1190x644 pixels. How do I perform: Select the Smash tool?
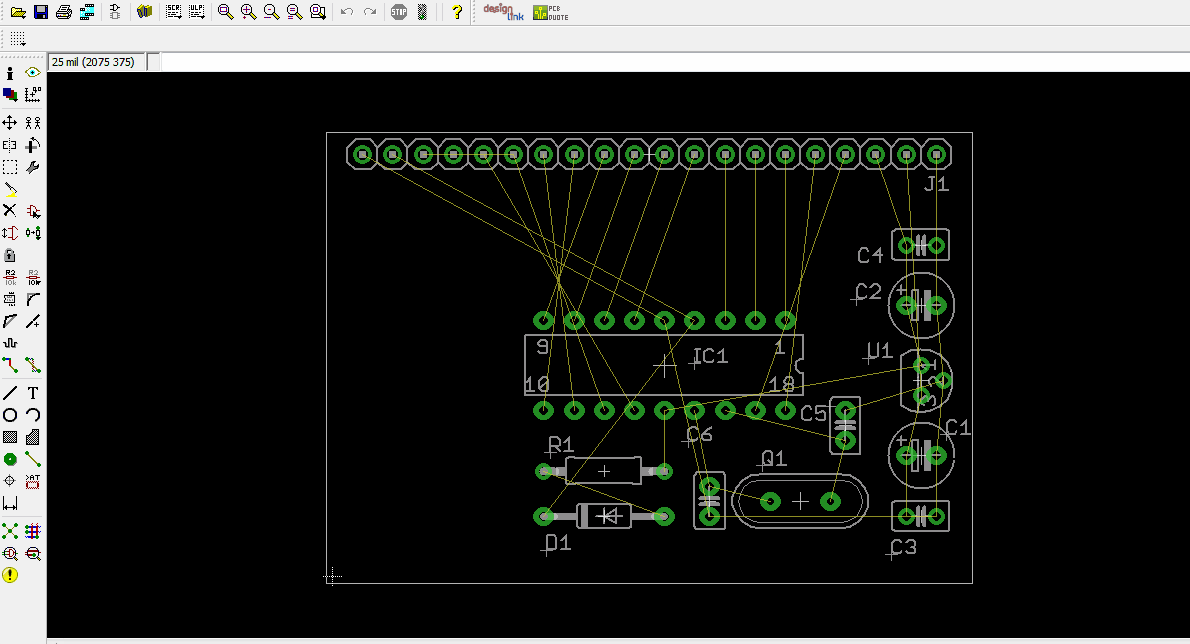pyautogui.click(x=10, y=300)
